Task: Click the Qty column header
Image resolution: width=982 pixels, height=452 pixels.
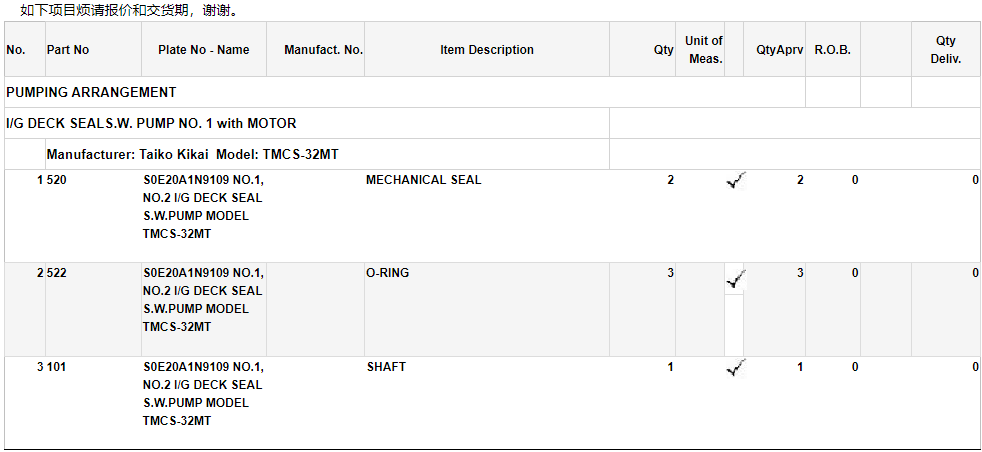Action: click(x=663, y=50)
